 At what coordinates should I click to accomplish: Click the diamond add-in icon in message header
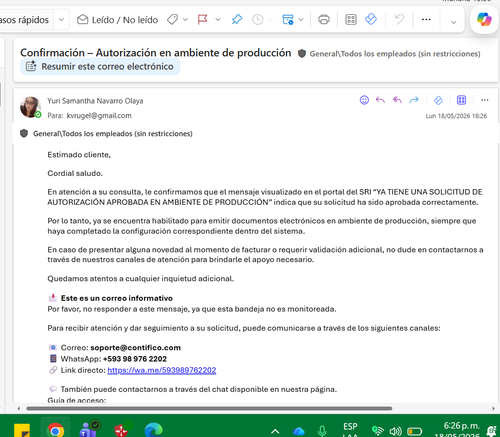click(438, 100)
